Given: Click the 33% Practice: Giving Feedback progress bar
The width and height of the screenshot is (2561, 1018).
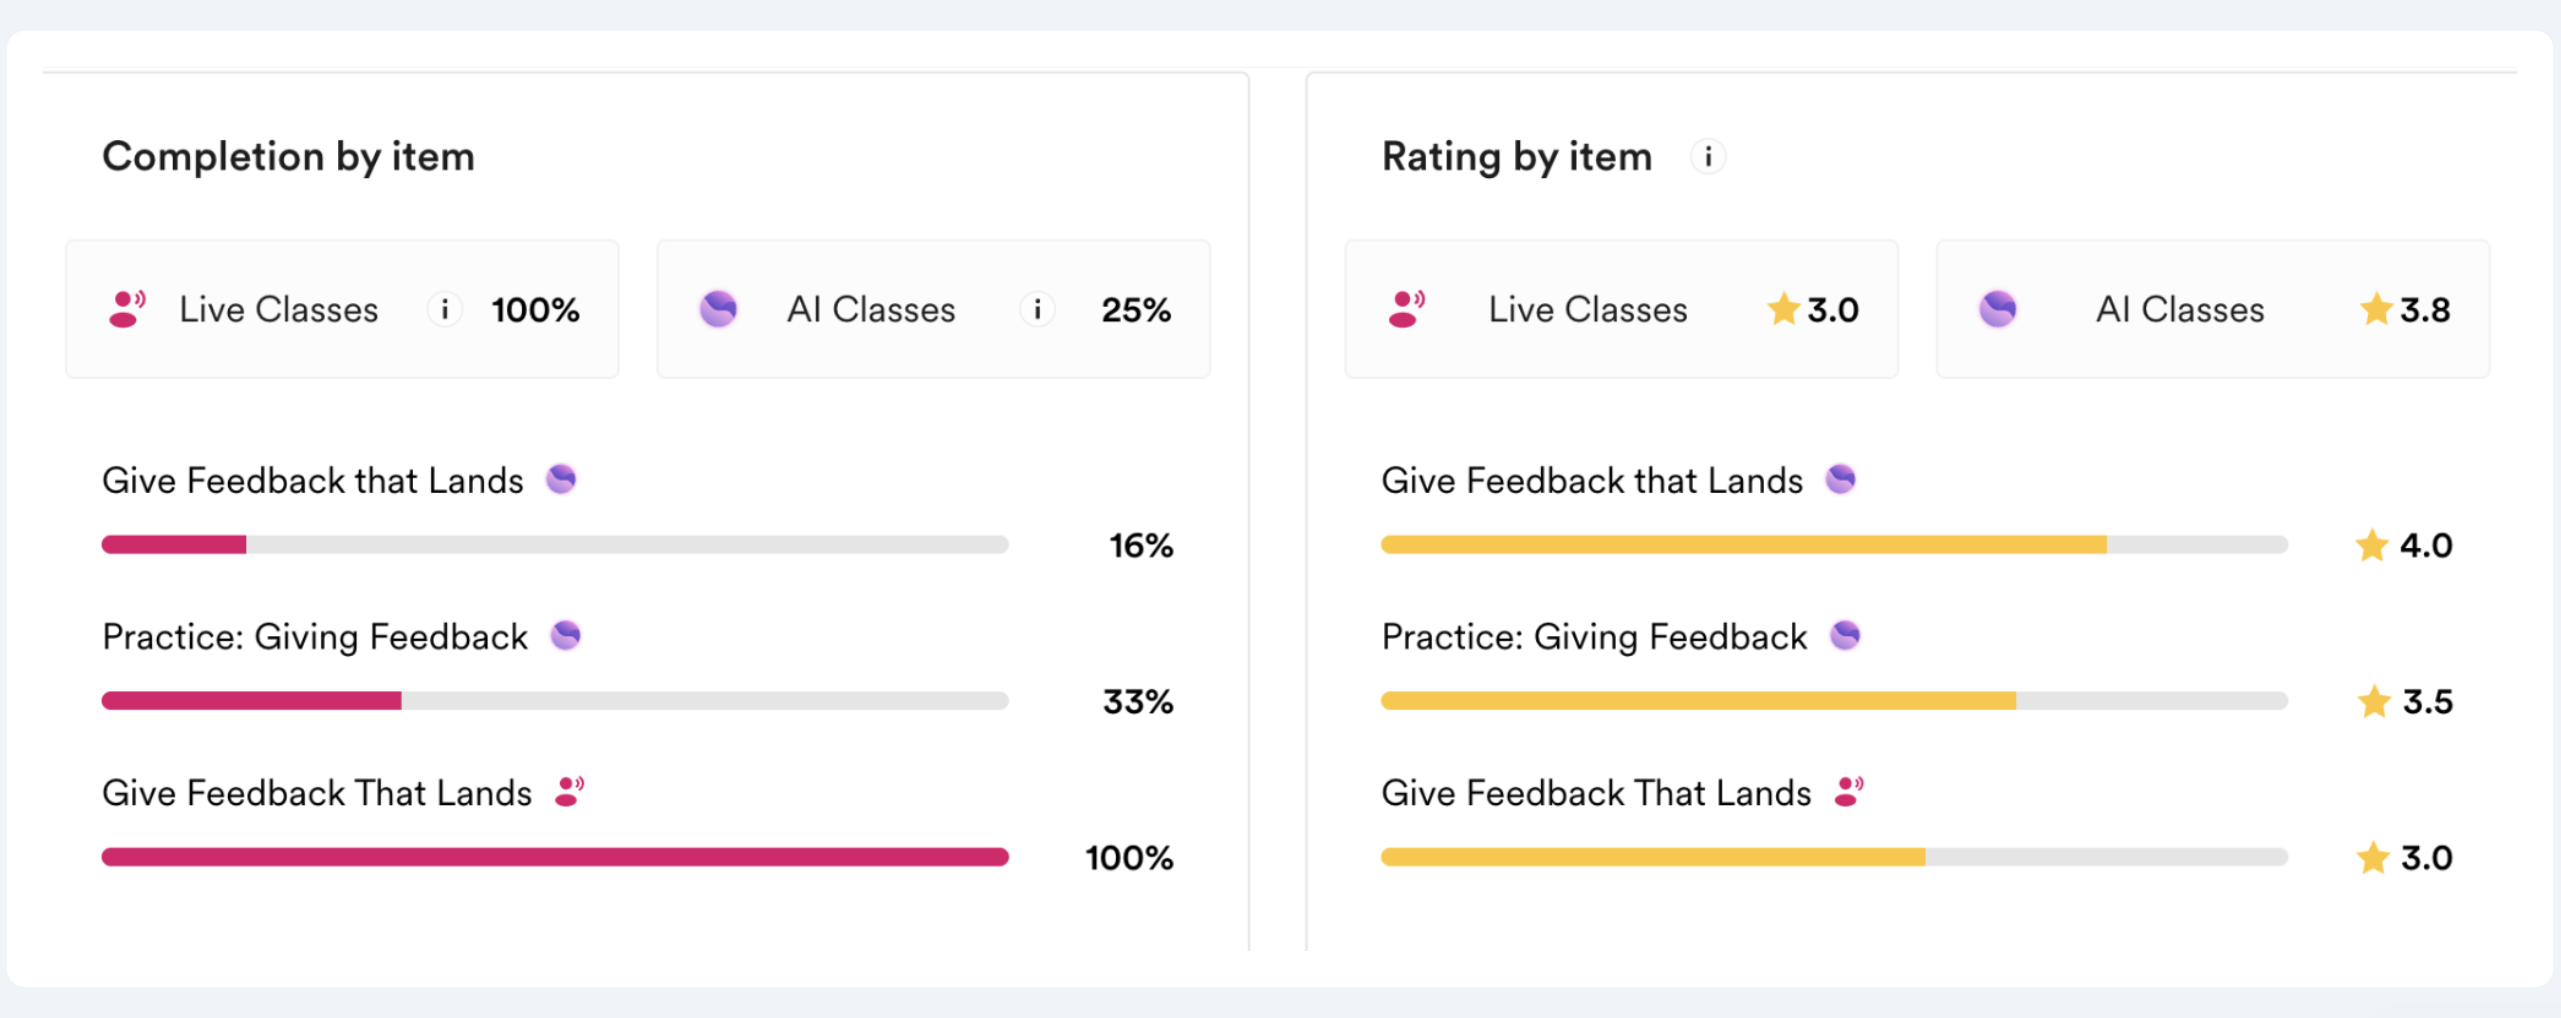Looking at the screenshot, I should tap(555, 701).
